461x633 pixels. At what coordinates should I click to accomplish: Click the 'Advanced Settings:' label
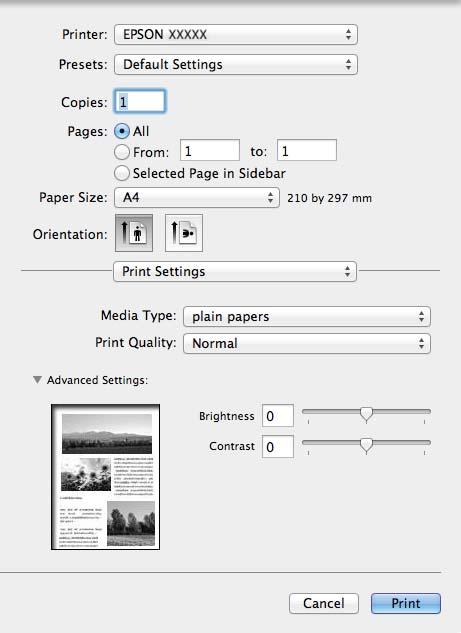click(x=97, y=380)
